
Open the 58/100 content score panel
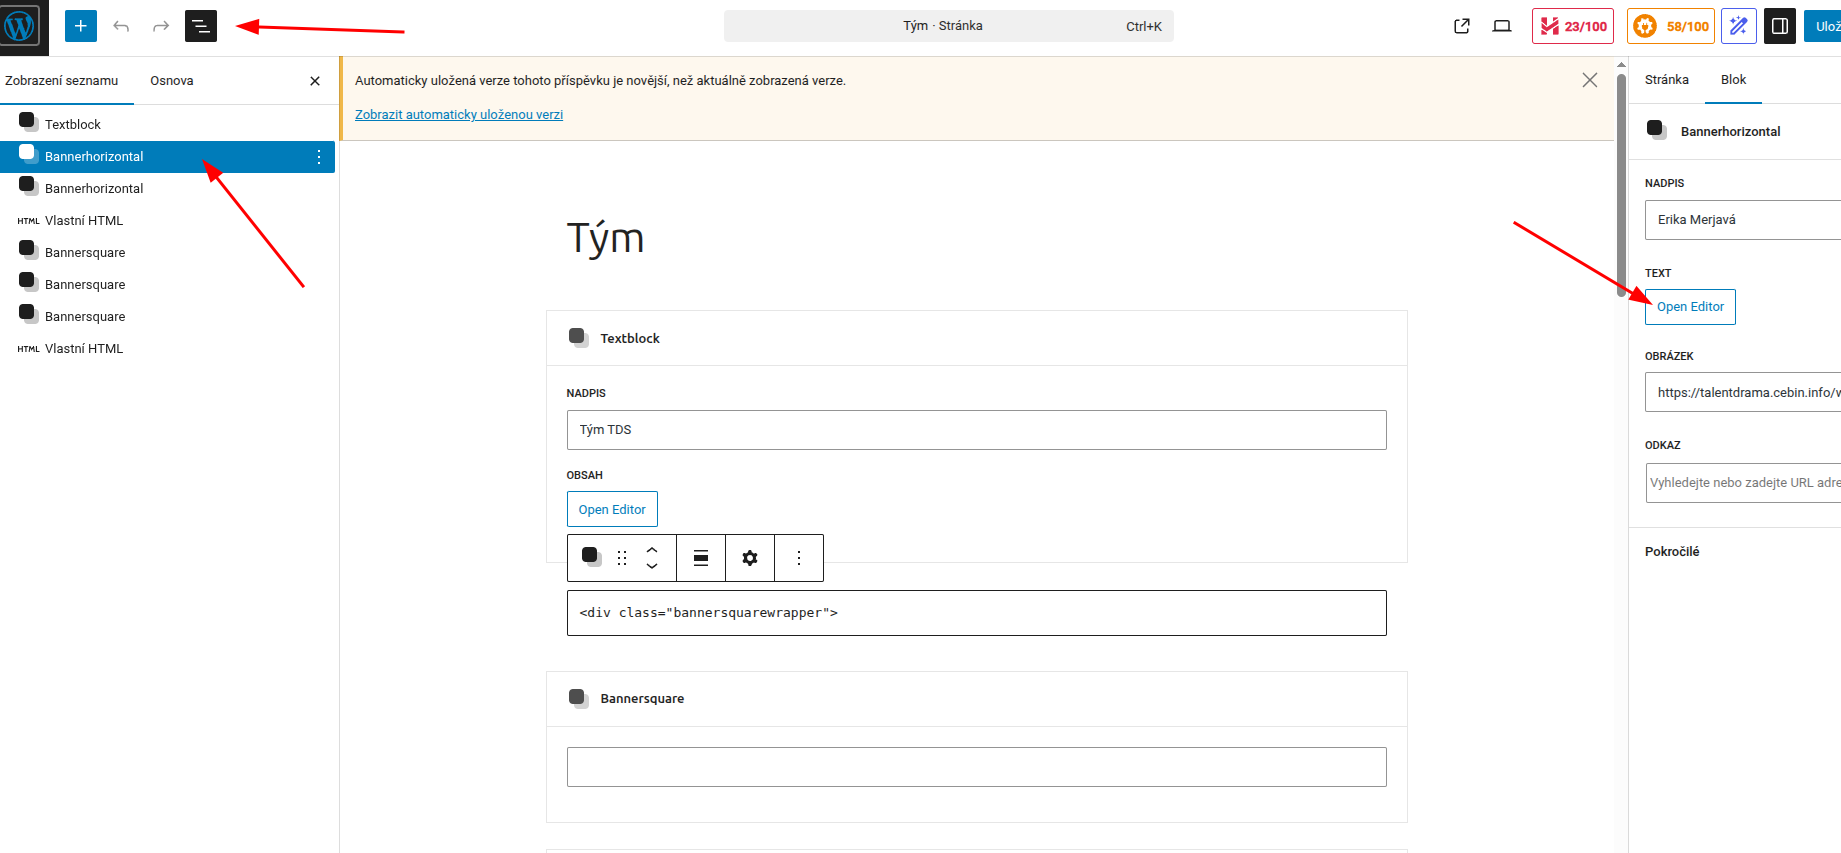(1671, 26)
